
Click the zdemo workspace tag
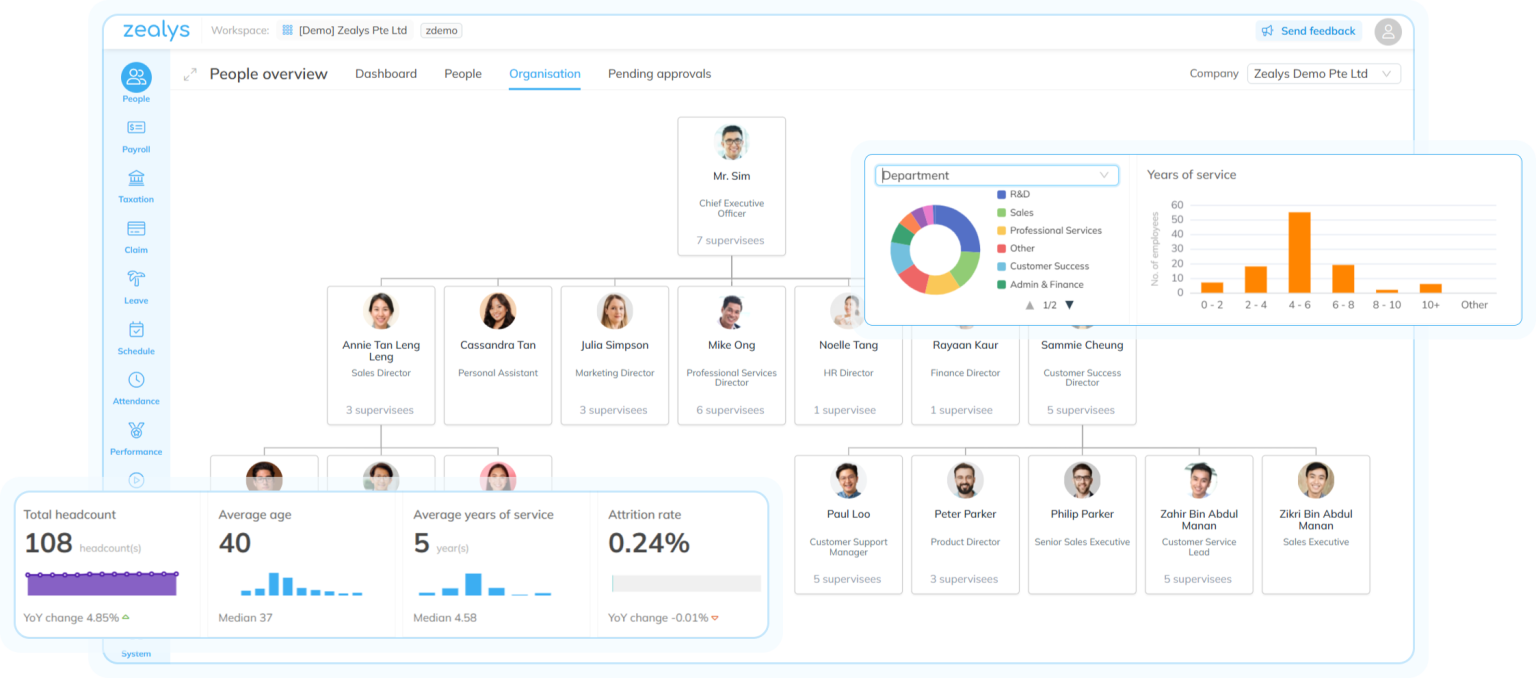click(x=441, y=31)
